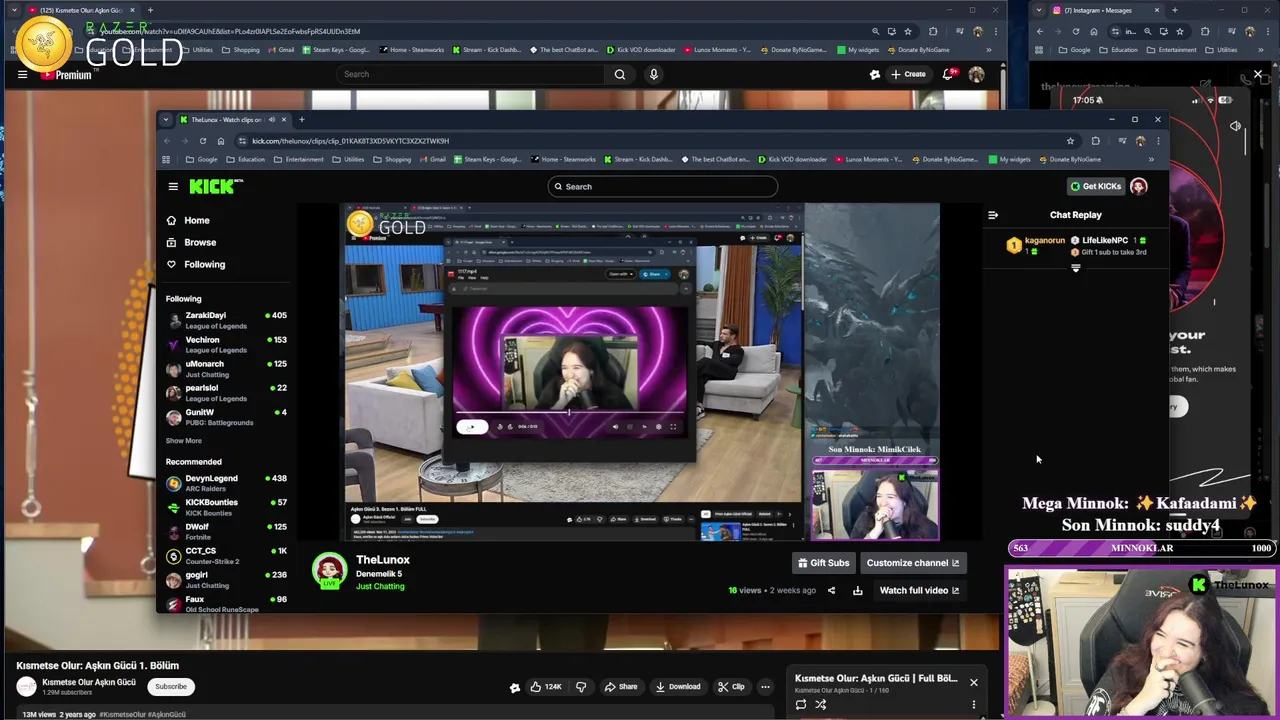This screenshot has height=720, width=1280.
Task: Subscribe to Kısmetse Olur Aşkın Gücü
Action: [x=171, y=686]
